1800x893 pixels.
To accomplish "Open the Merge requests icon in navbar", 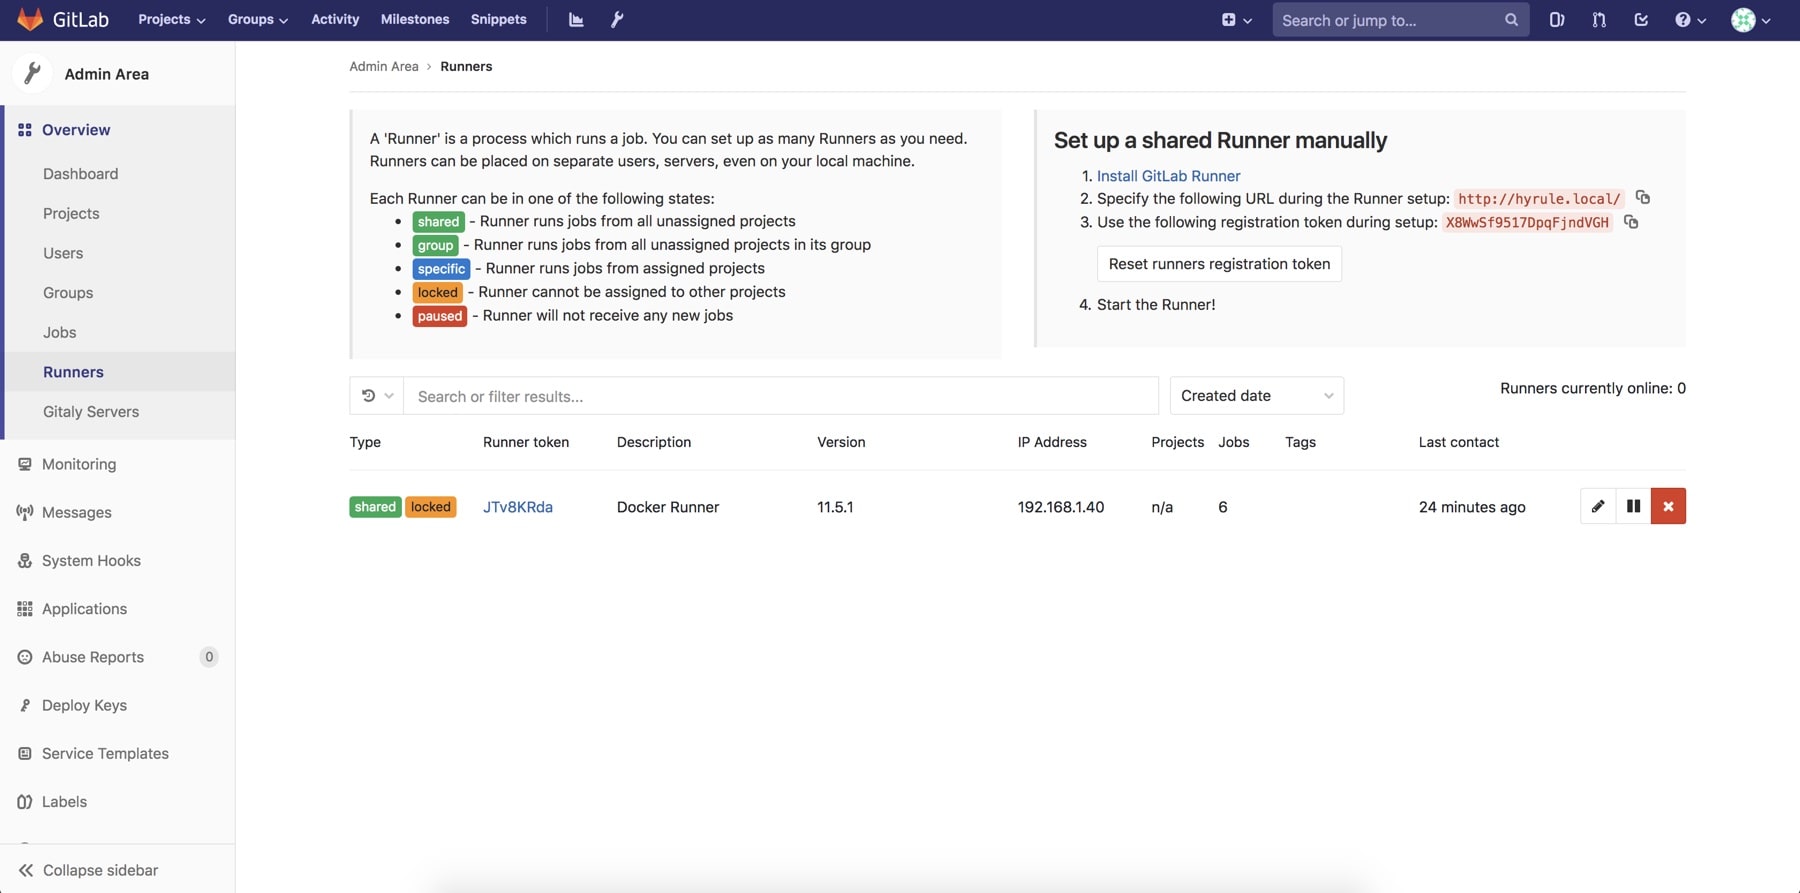I will [x=1599, y=20].
